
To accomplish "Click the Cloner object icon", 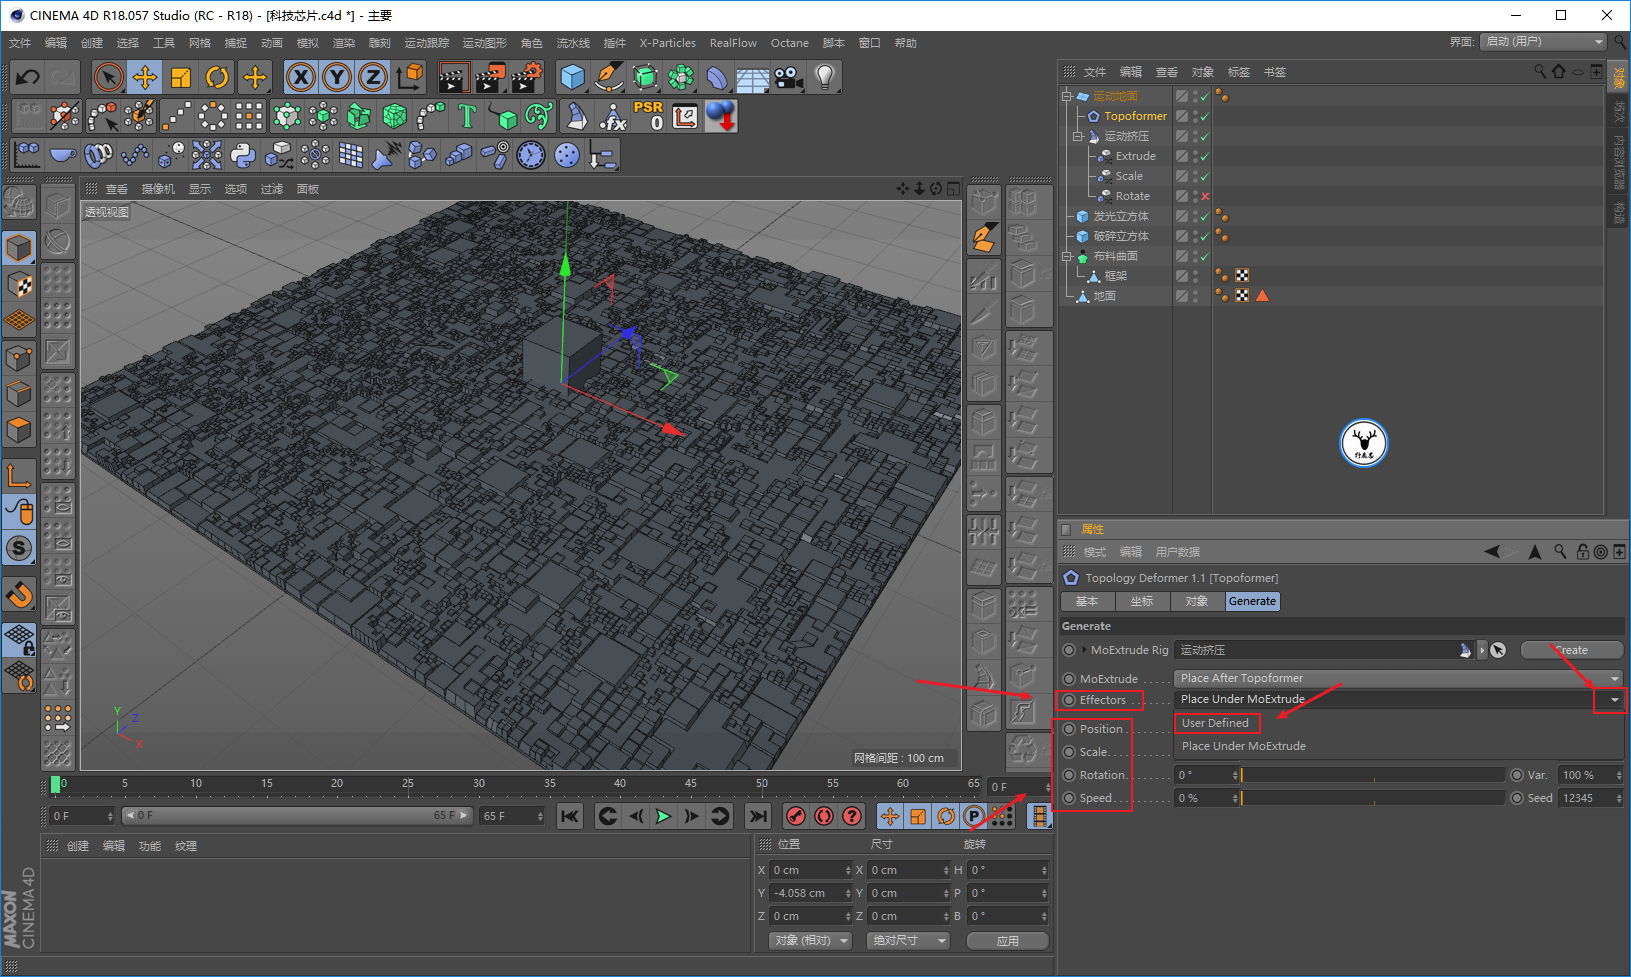I will [x=287, y=116].
